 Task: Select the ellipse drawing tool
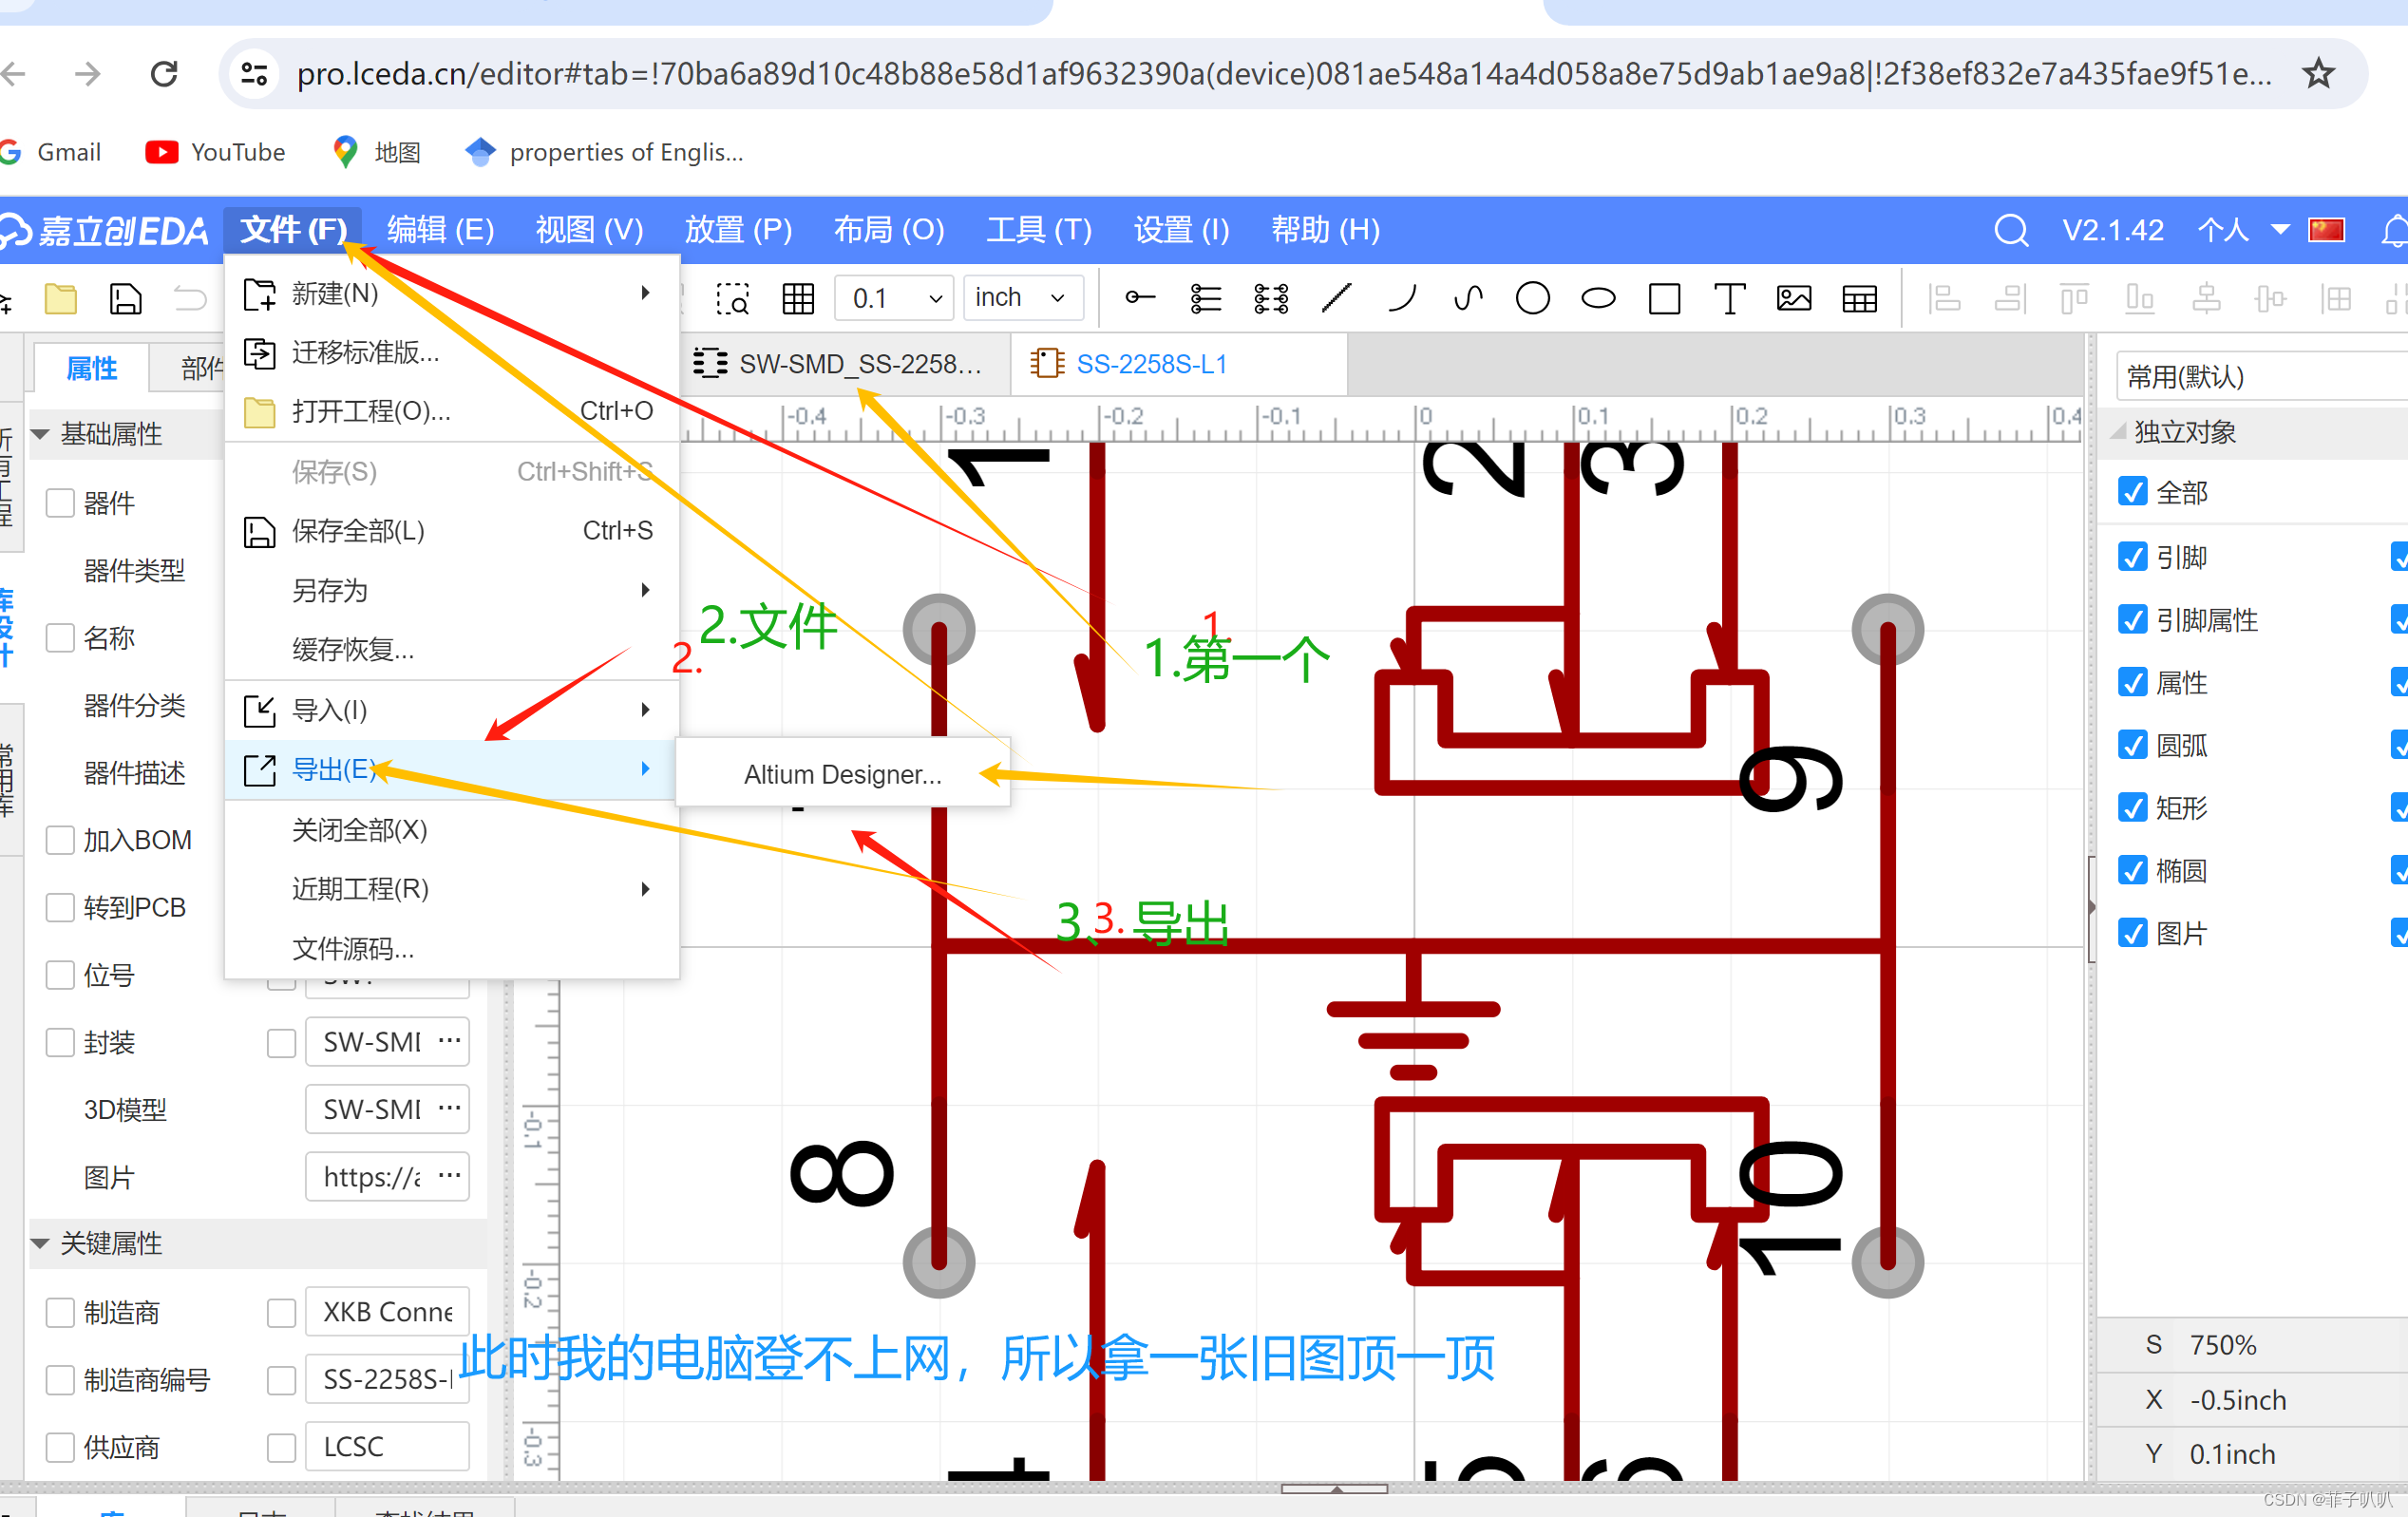[1597, 298]
